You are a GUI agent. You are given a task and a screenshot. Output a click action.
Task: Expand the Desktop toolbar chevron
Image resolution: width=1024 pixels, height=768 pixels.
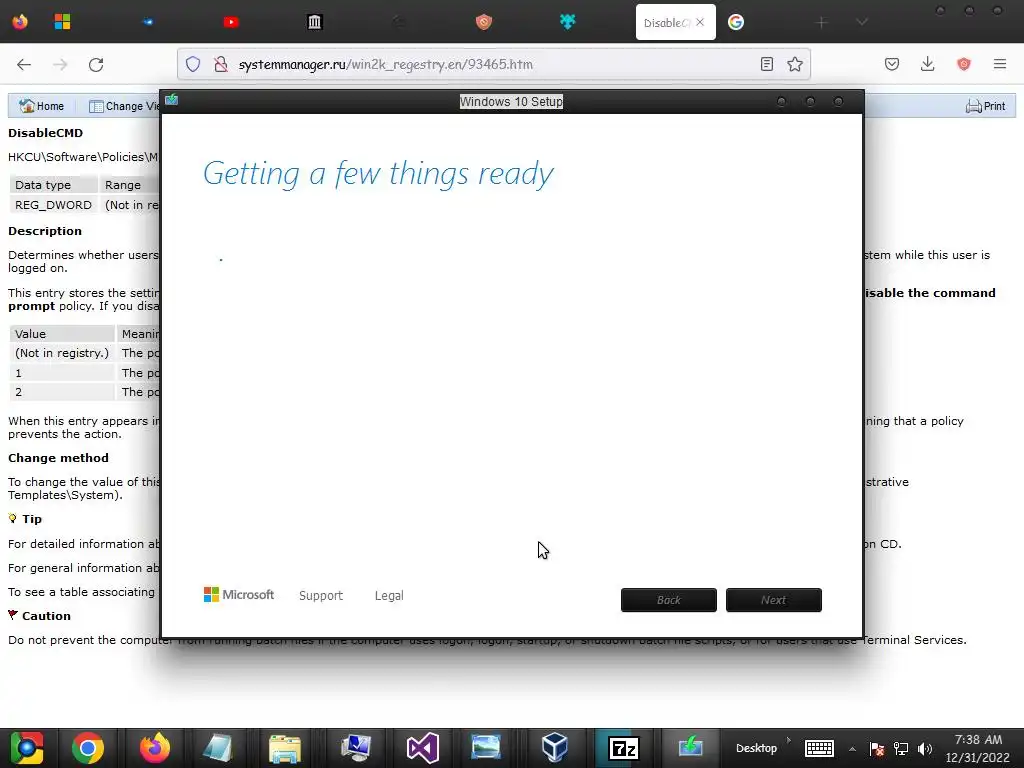(x=789, y=740)
